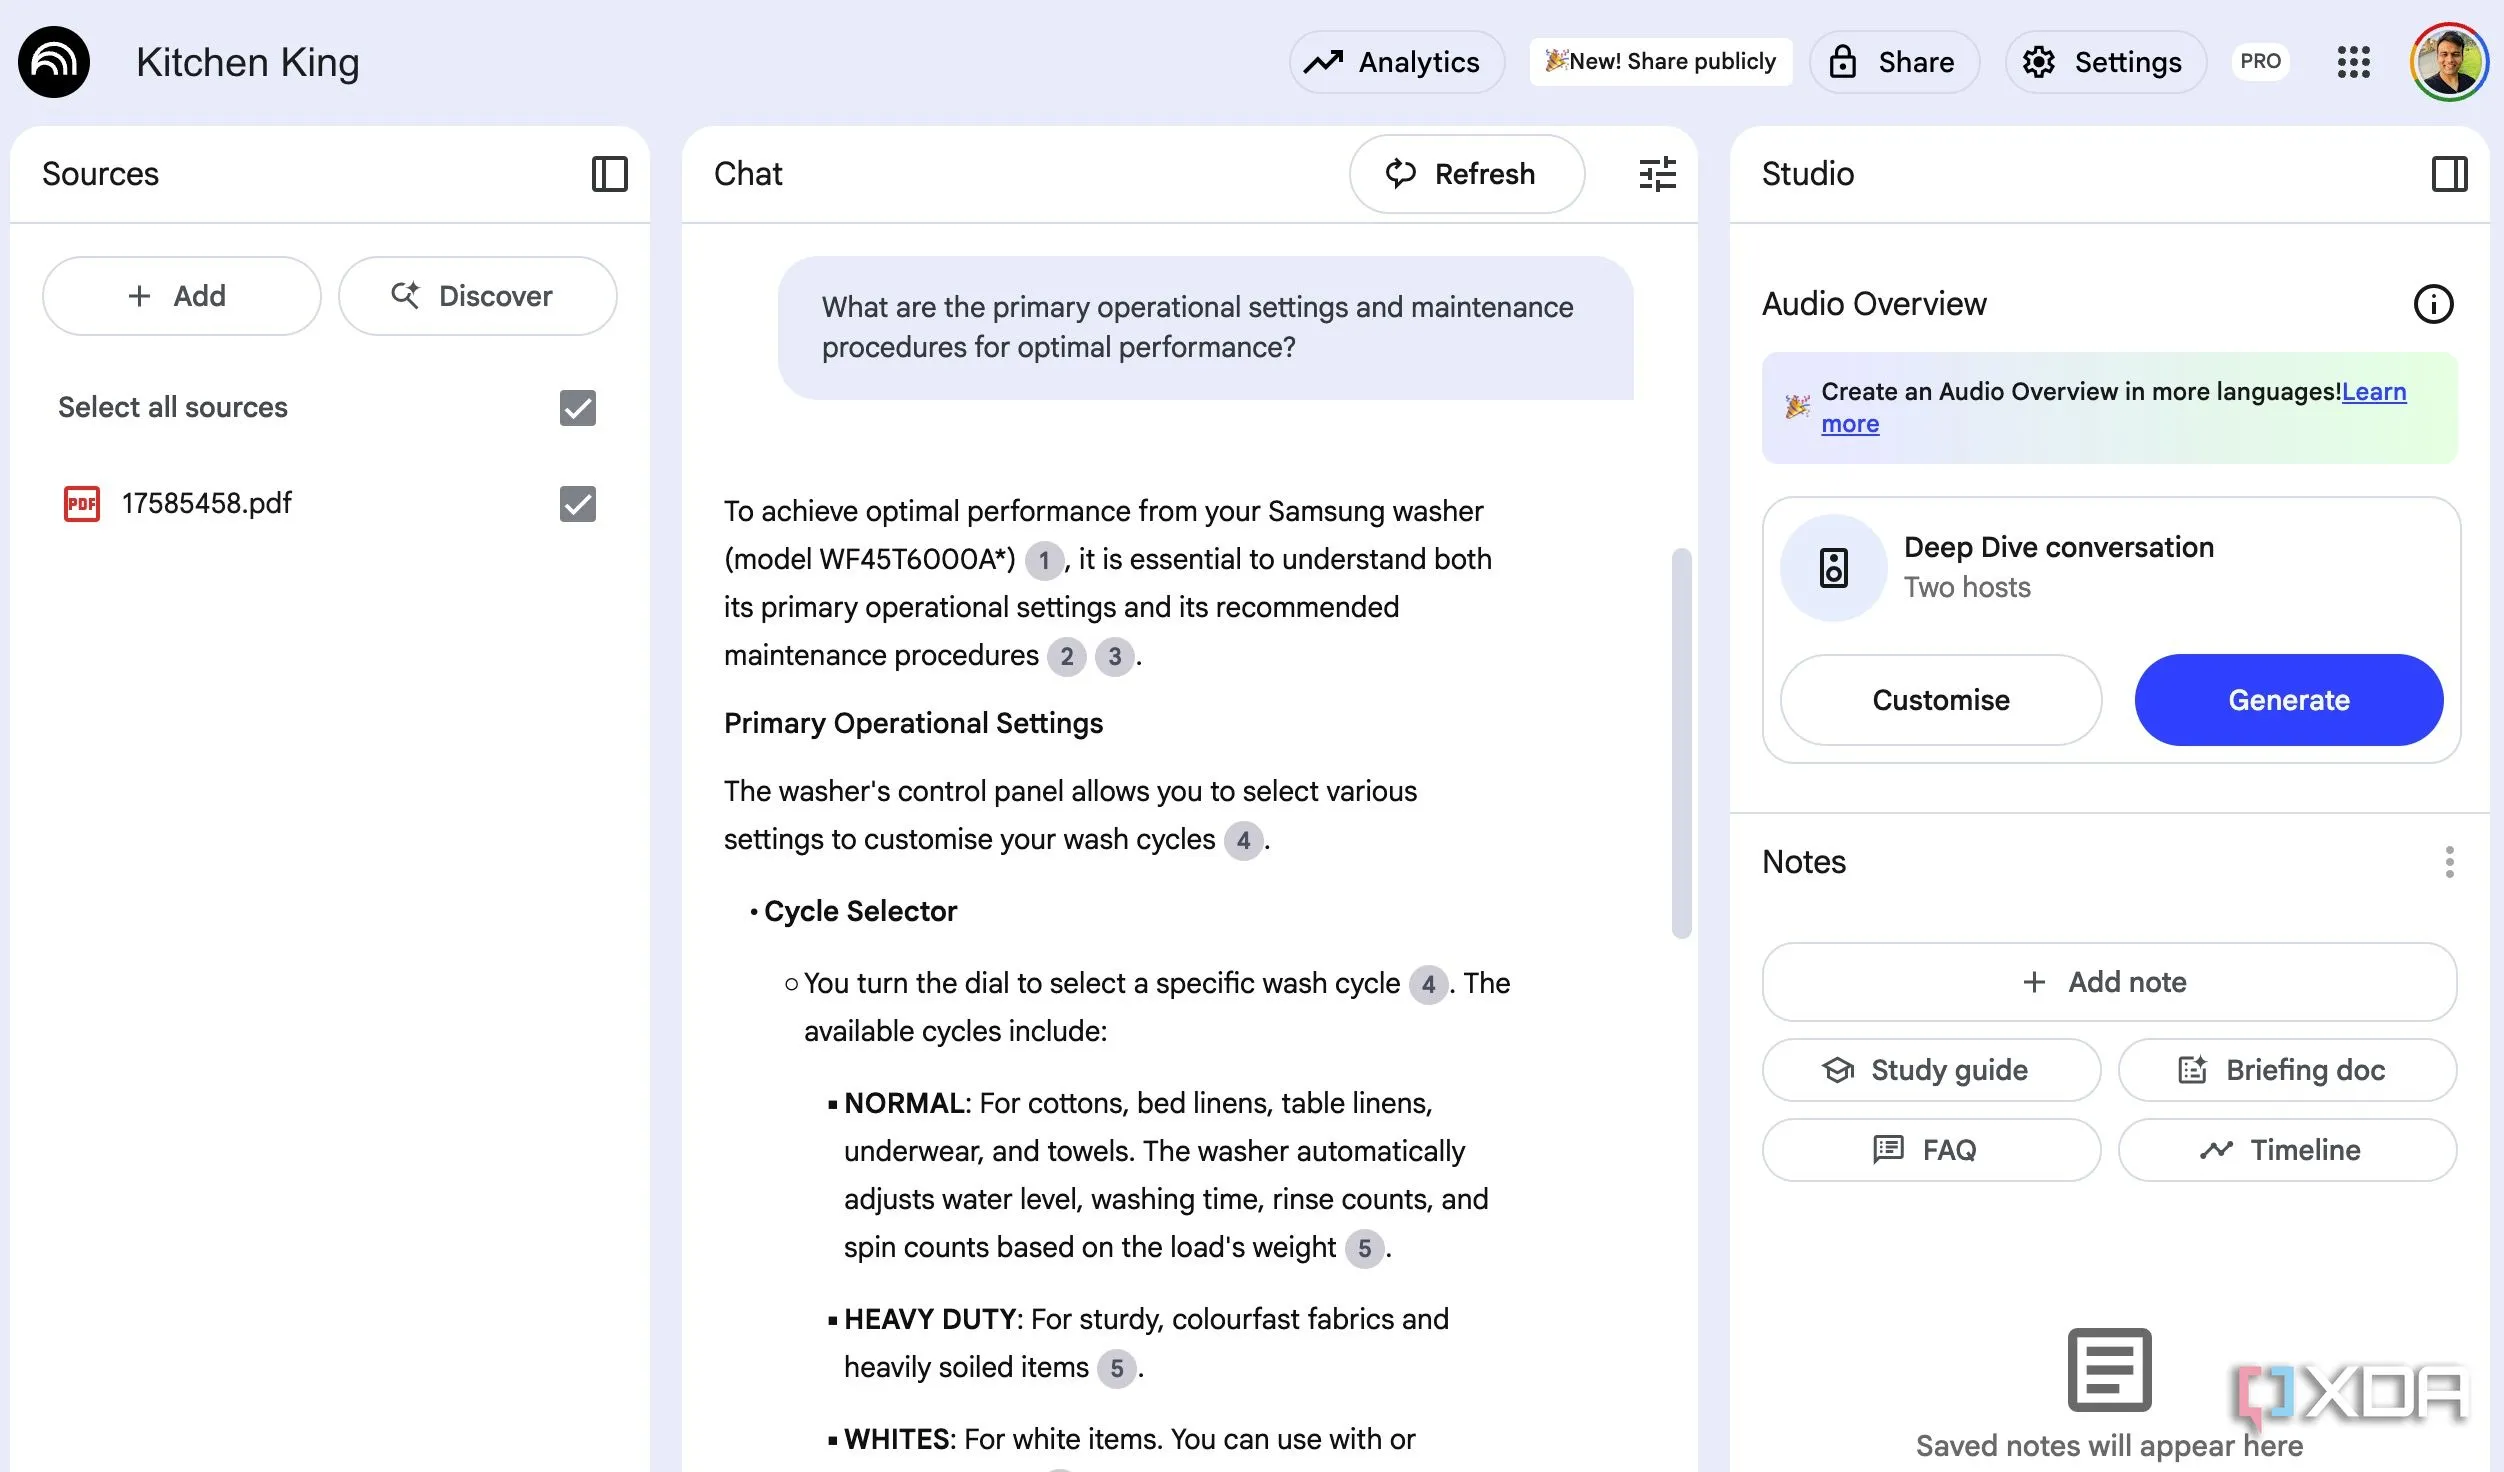
Task: Open Google apps grid icon
Action: point(2353,62)
